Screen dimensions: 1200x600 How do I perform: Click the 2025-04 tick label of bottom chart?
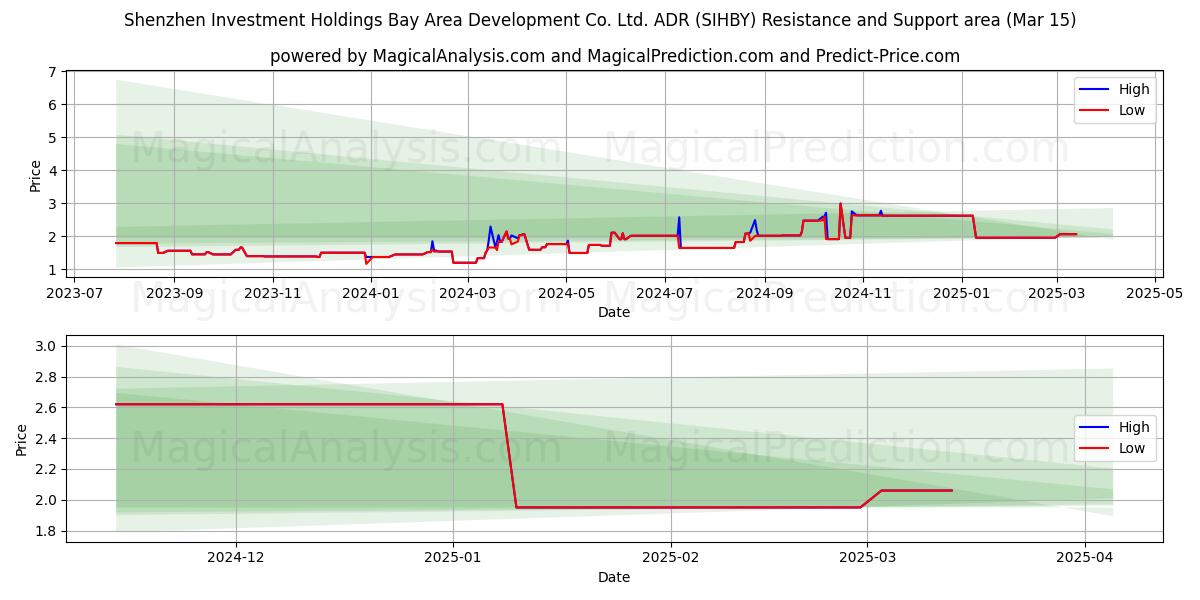coord(1085,558)
